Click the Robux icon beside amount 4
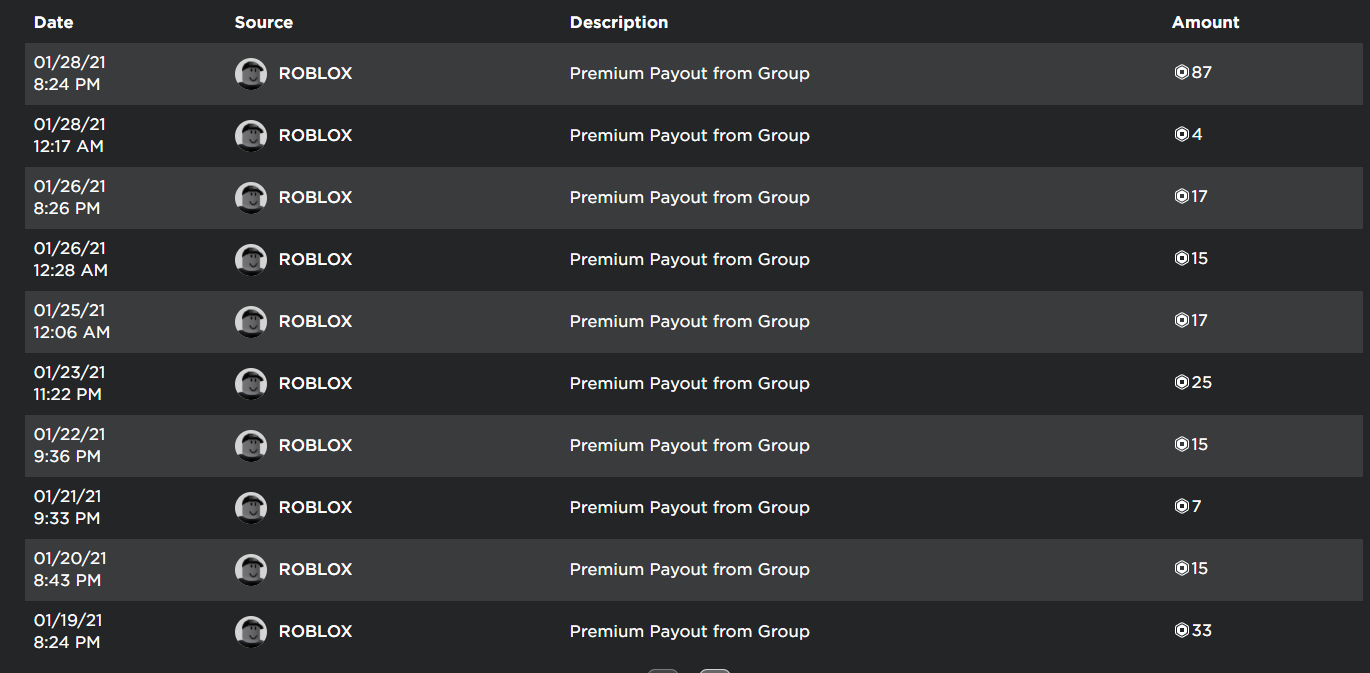Image resolution: width=1370 pixels, height=673 pixels. [x=1181, y=134]
